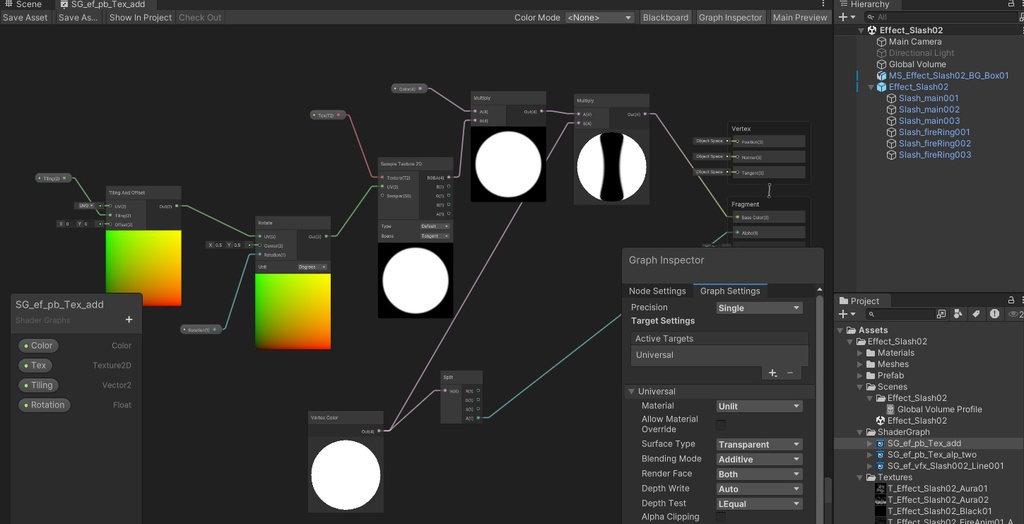Click the Search by Import Log Type icon

994,314
